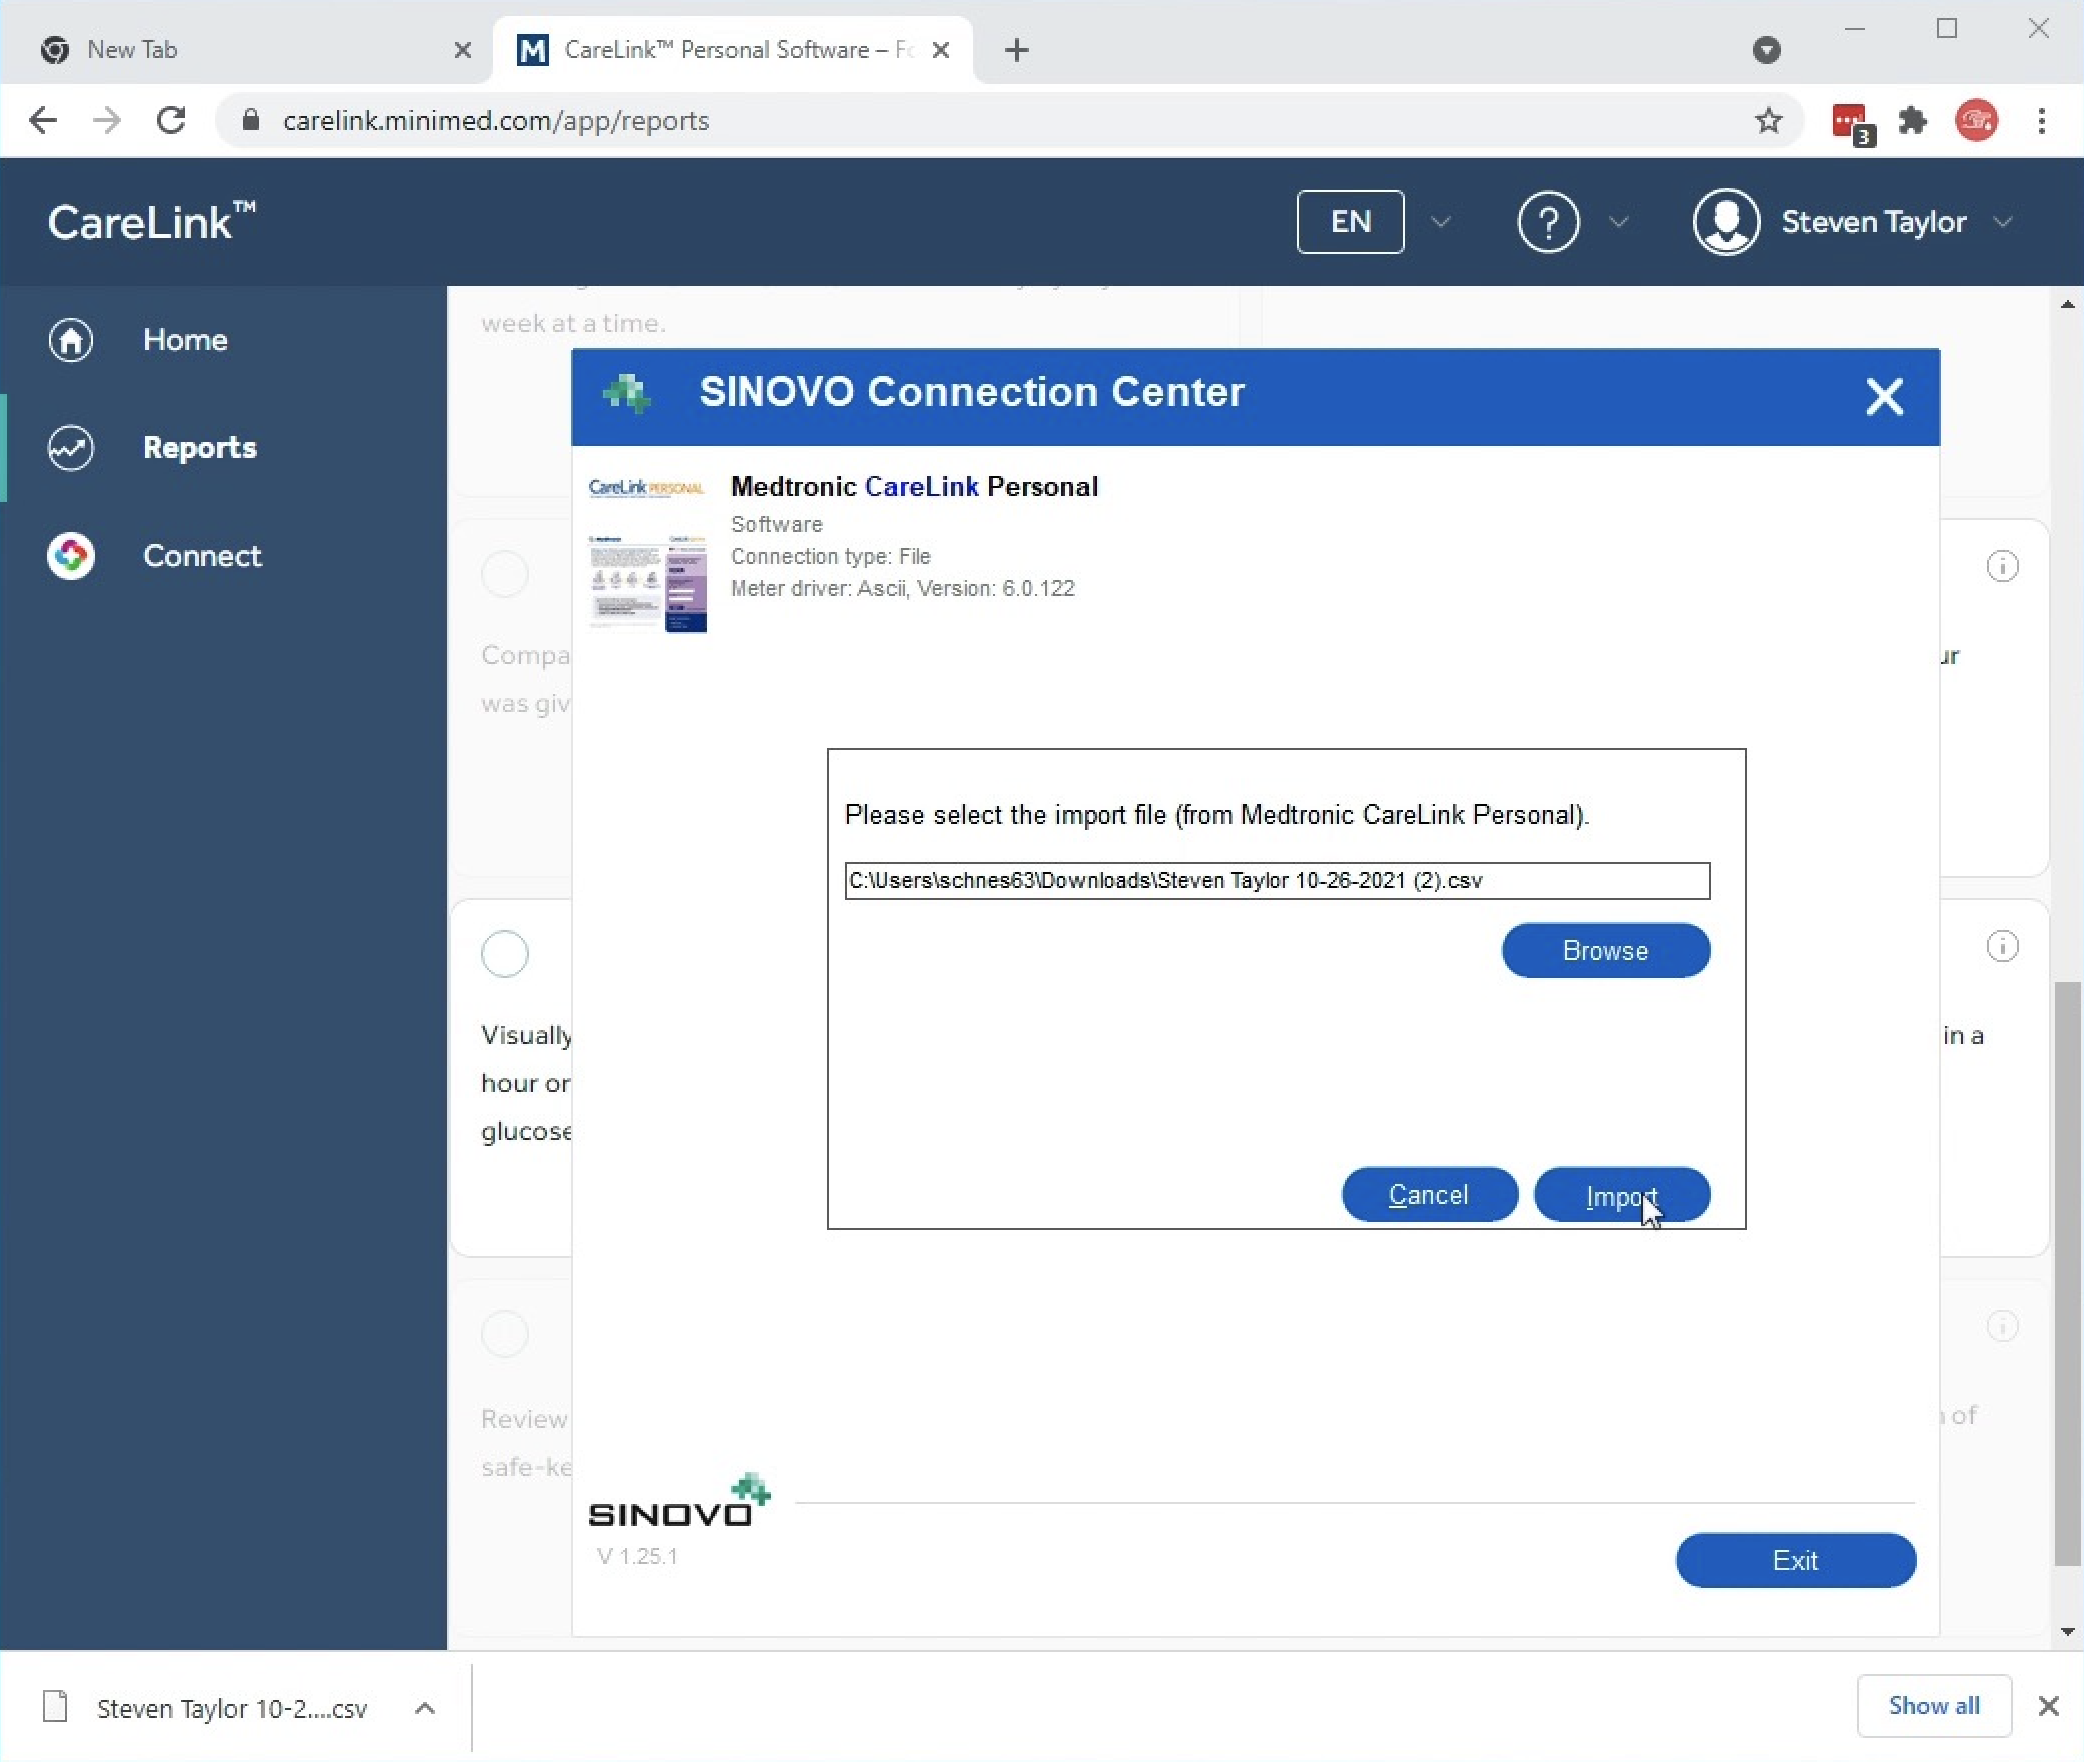Click 'Meter driver: Ascii, Version: 6.0.122' text

(x=902, y=588)
